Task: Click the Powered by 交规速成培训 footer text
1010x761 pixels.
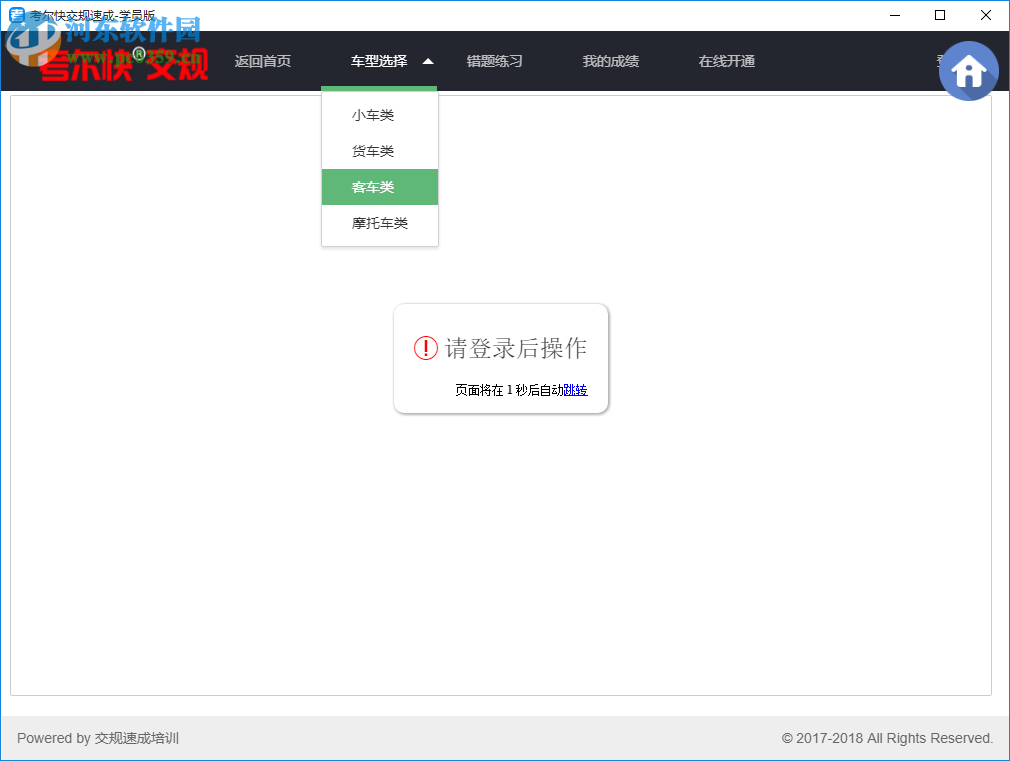Action: click(100, 738)
